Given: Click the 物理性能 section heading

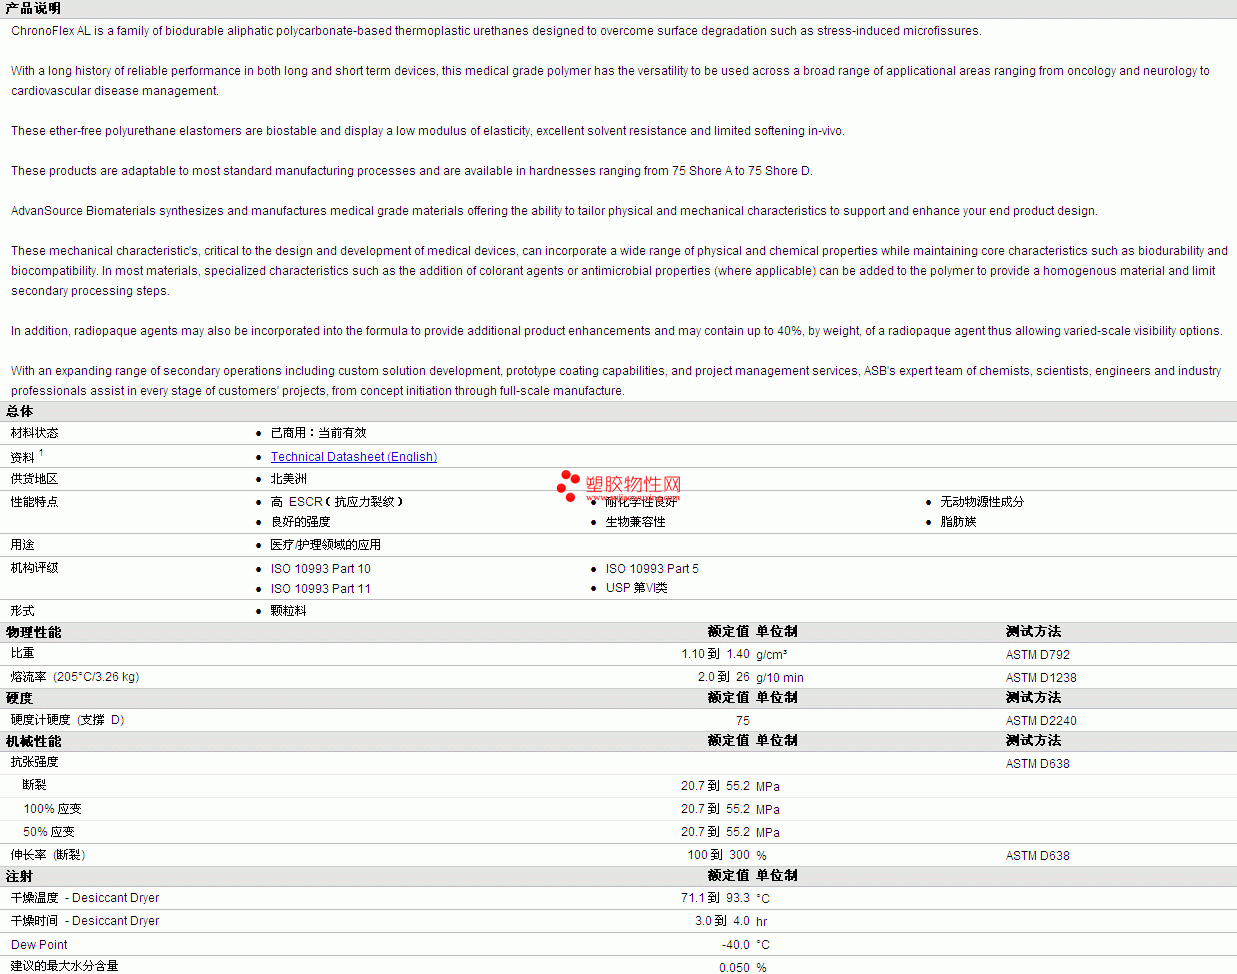Looking at the screenshot, I should (x=34, y=633).
